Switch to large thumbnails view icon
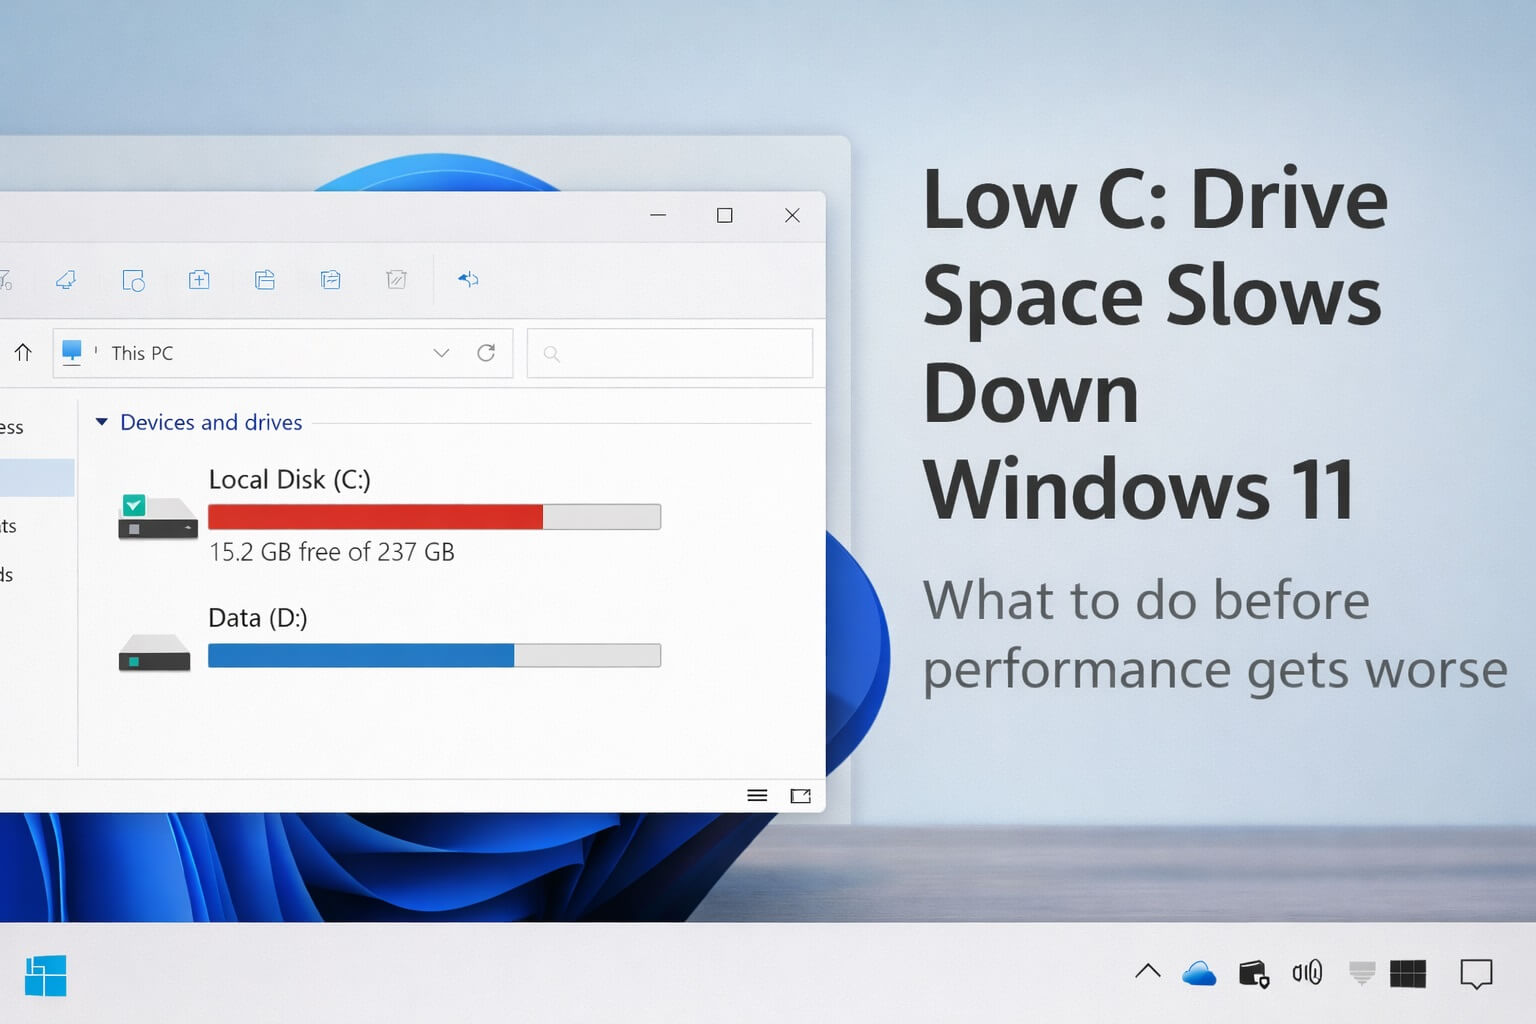 point(800,796)
